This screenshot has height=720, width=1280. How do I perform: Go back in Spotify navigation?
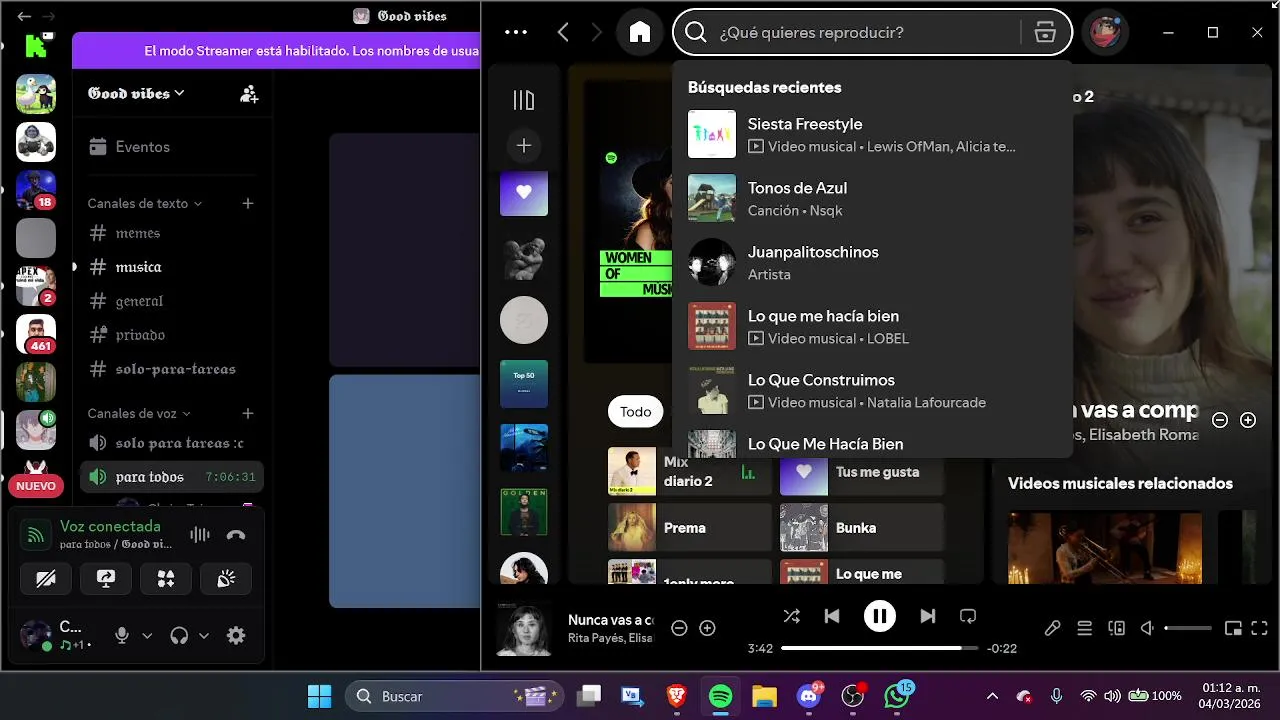[563, 32]
